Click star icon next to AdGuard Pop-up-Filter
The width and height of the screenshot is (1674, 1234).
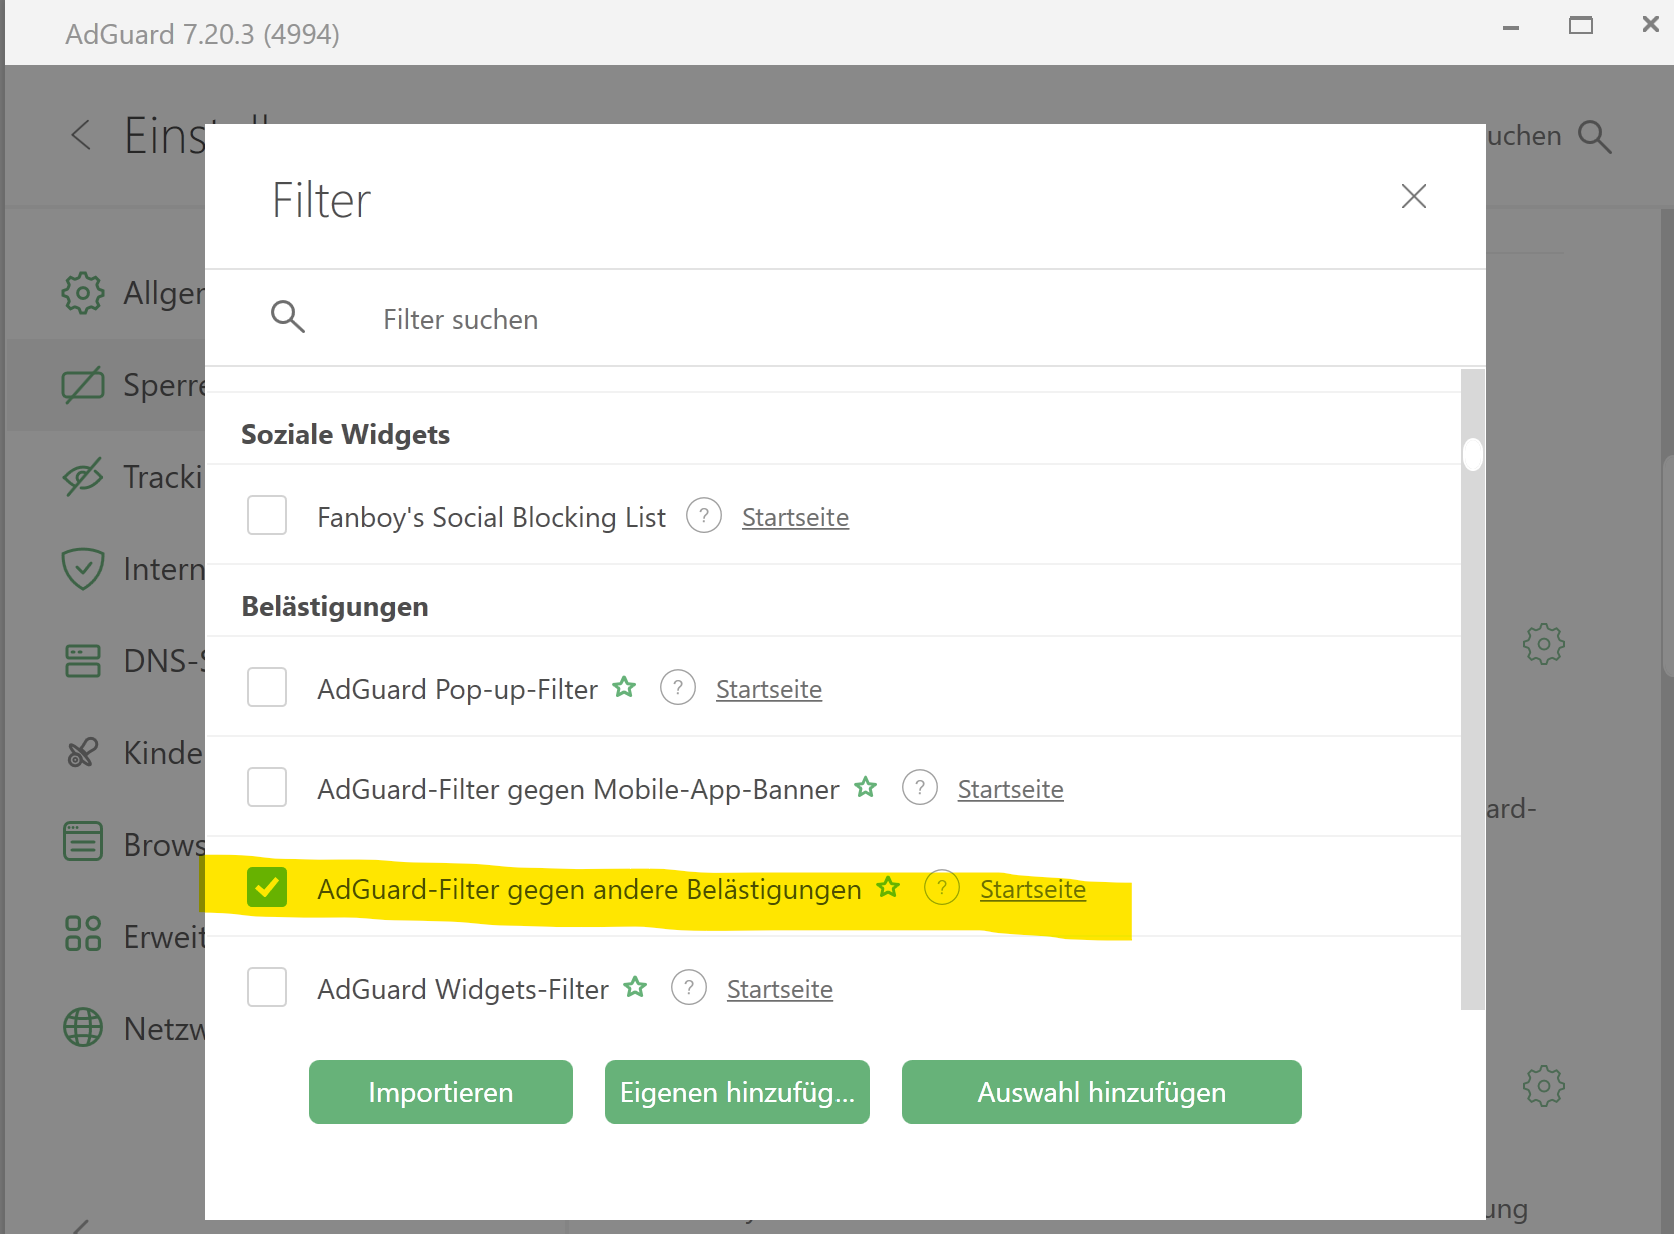click(x=624, y=687)
